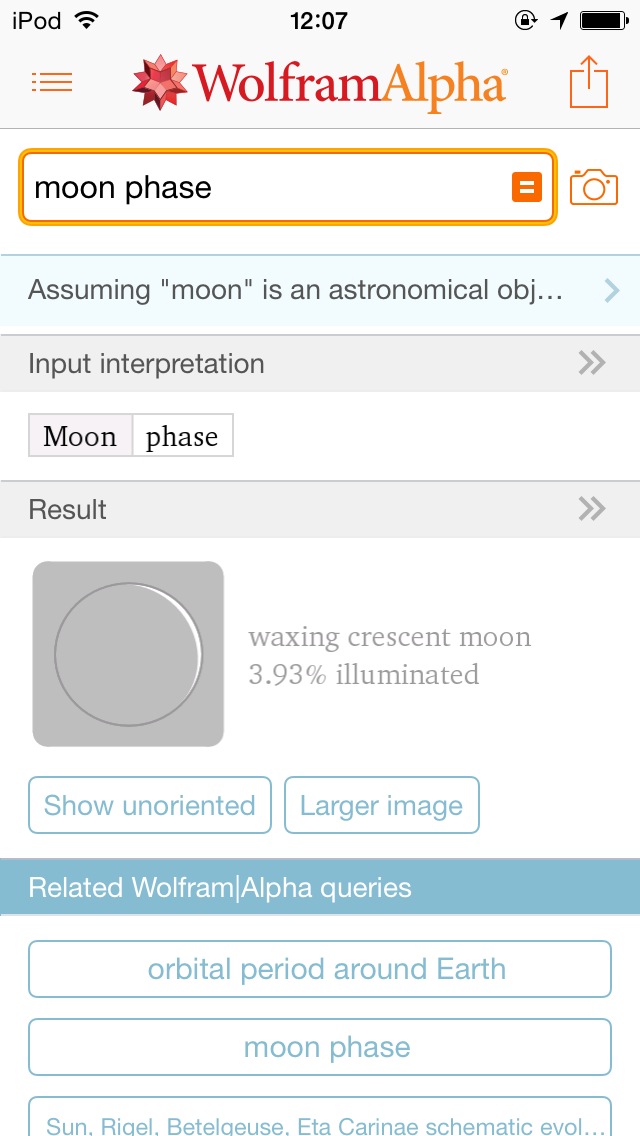Expand the Input interpretation section chevrons
The height and width of the screenshot is (1136, 640).
[x=592, y=363]
